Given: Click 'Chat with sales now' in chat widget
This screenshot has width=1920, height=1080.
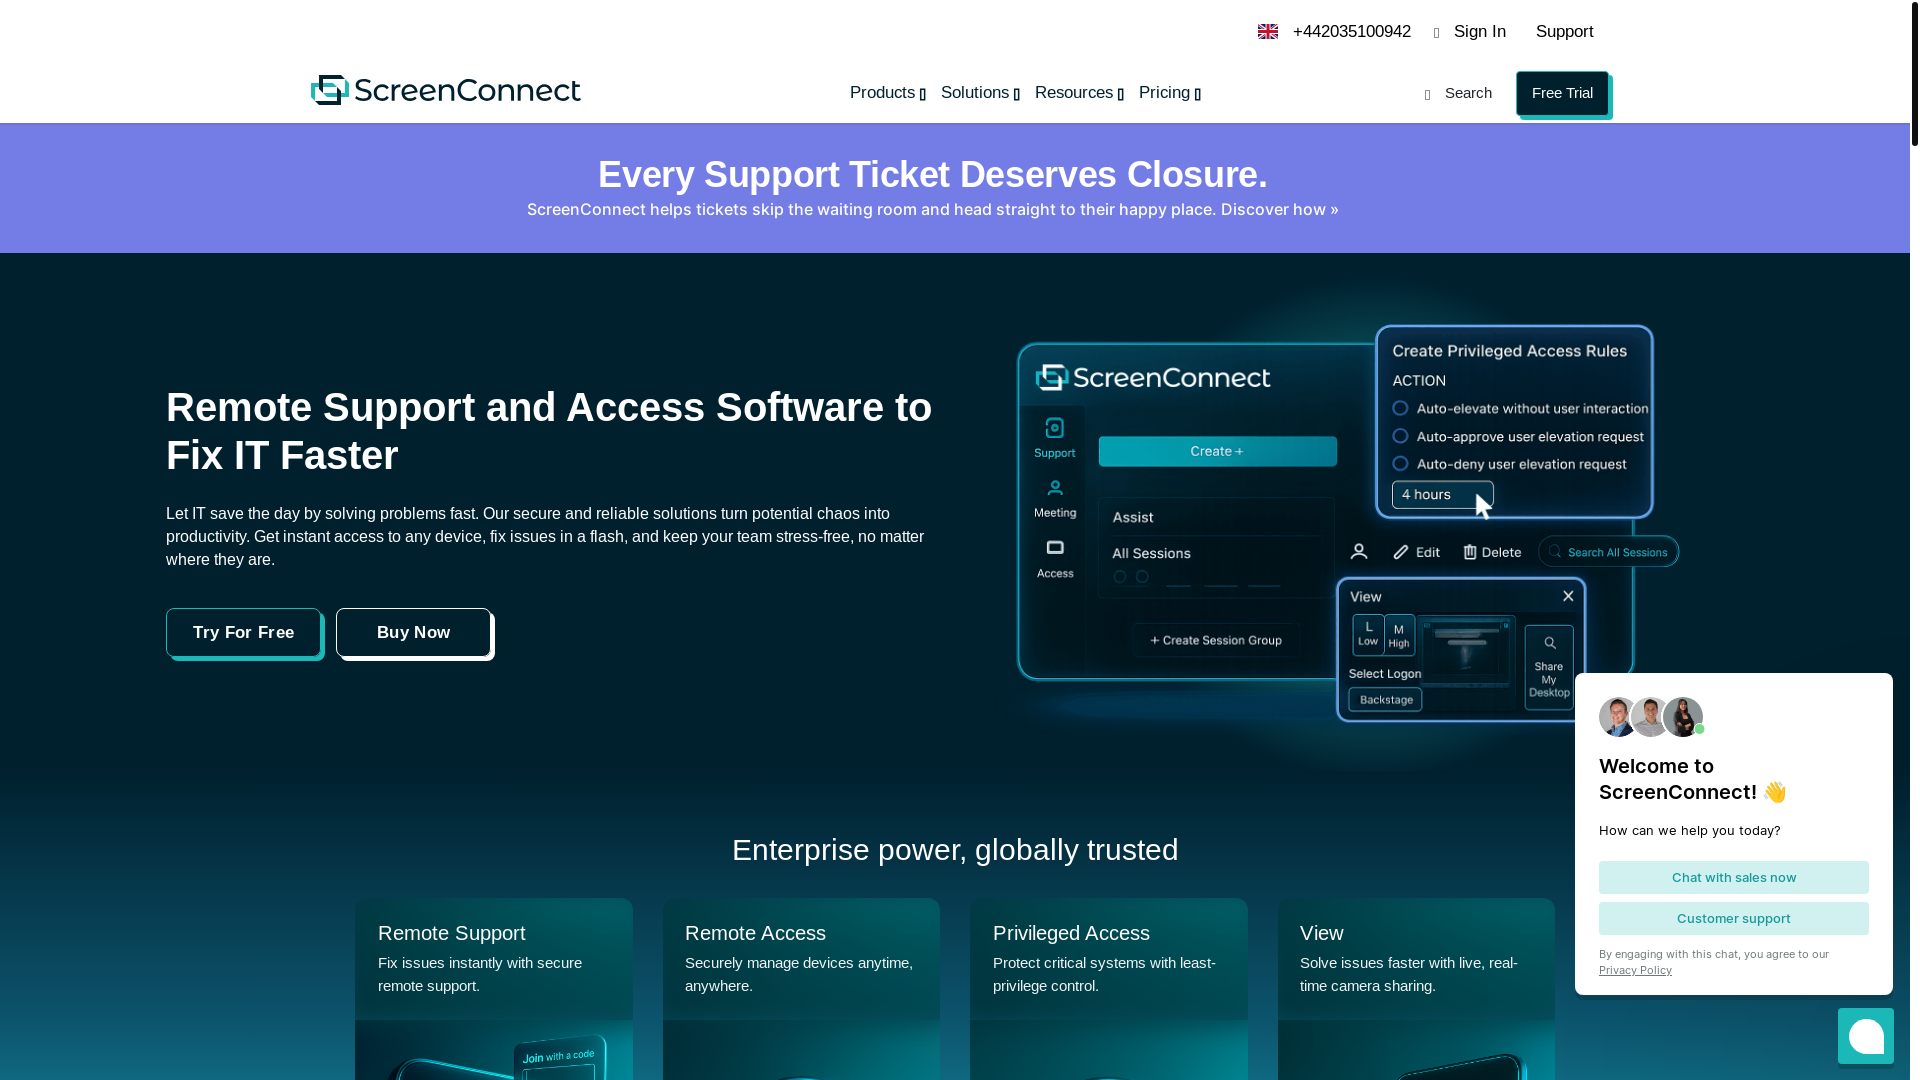Looking at the screenshot, I should coord(1733,877).
